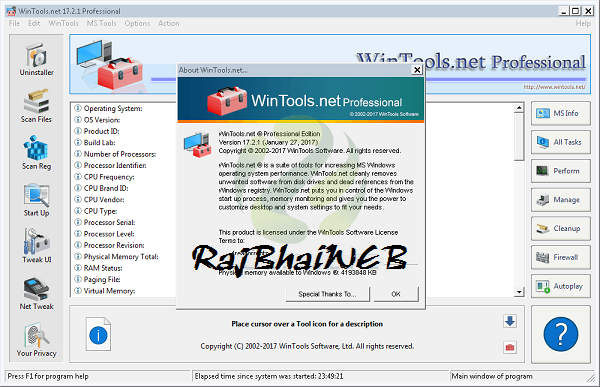The height and width of the screenshot is (387, 600).
Task: Open the Action menu
Action: tap(168, 23)
